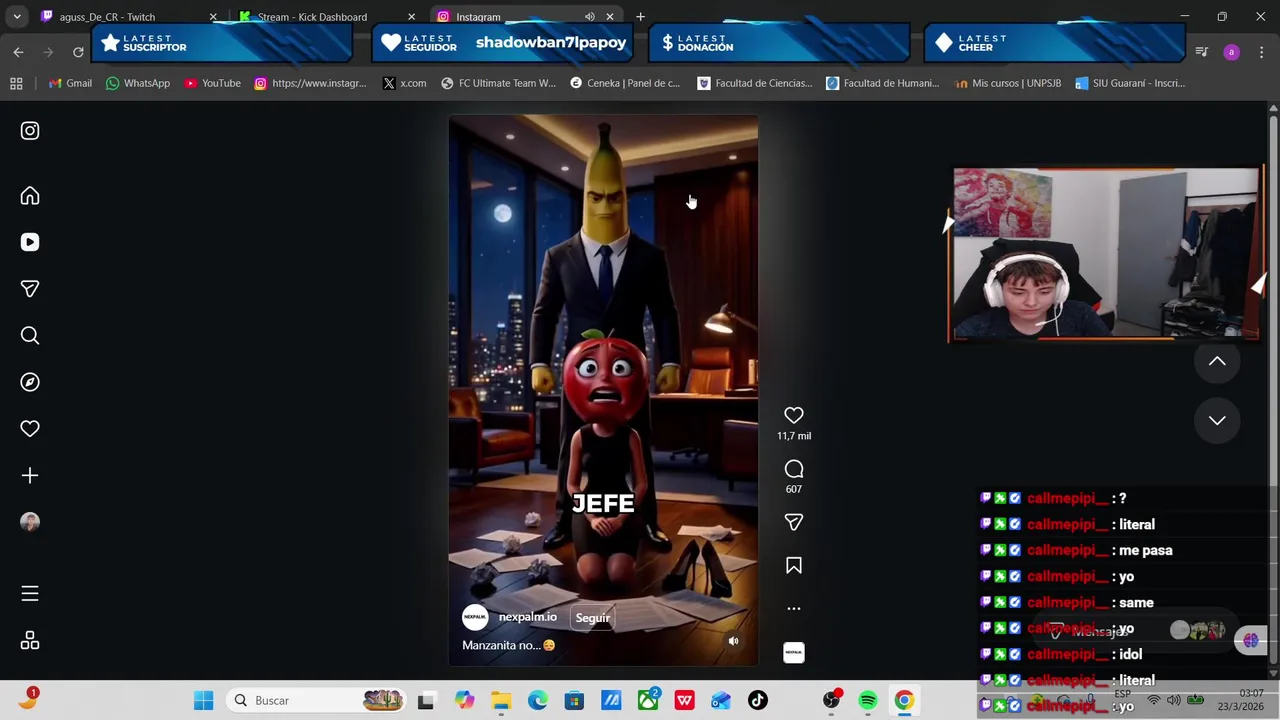Expand the caption 'Manzanita no...'
Image resolution: width=1280 pixels, height=720 pixels.
[508, 645]
